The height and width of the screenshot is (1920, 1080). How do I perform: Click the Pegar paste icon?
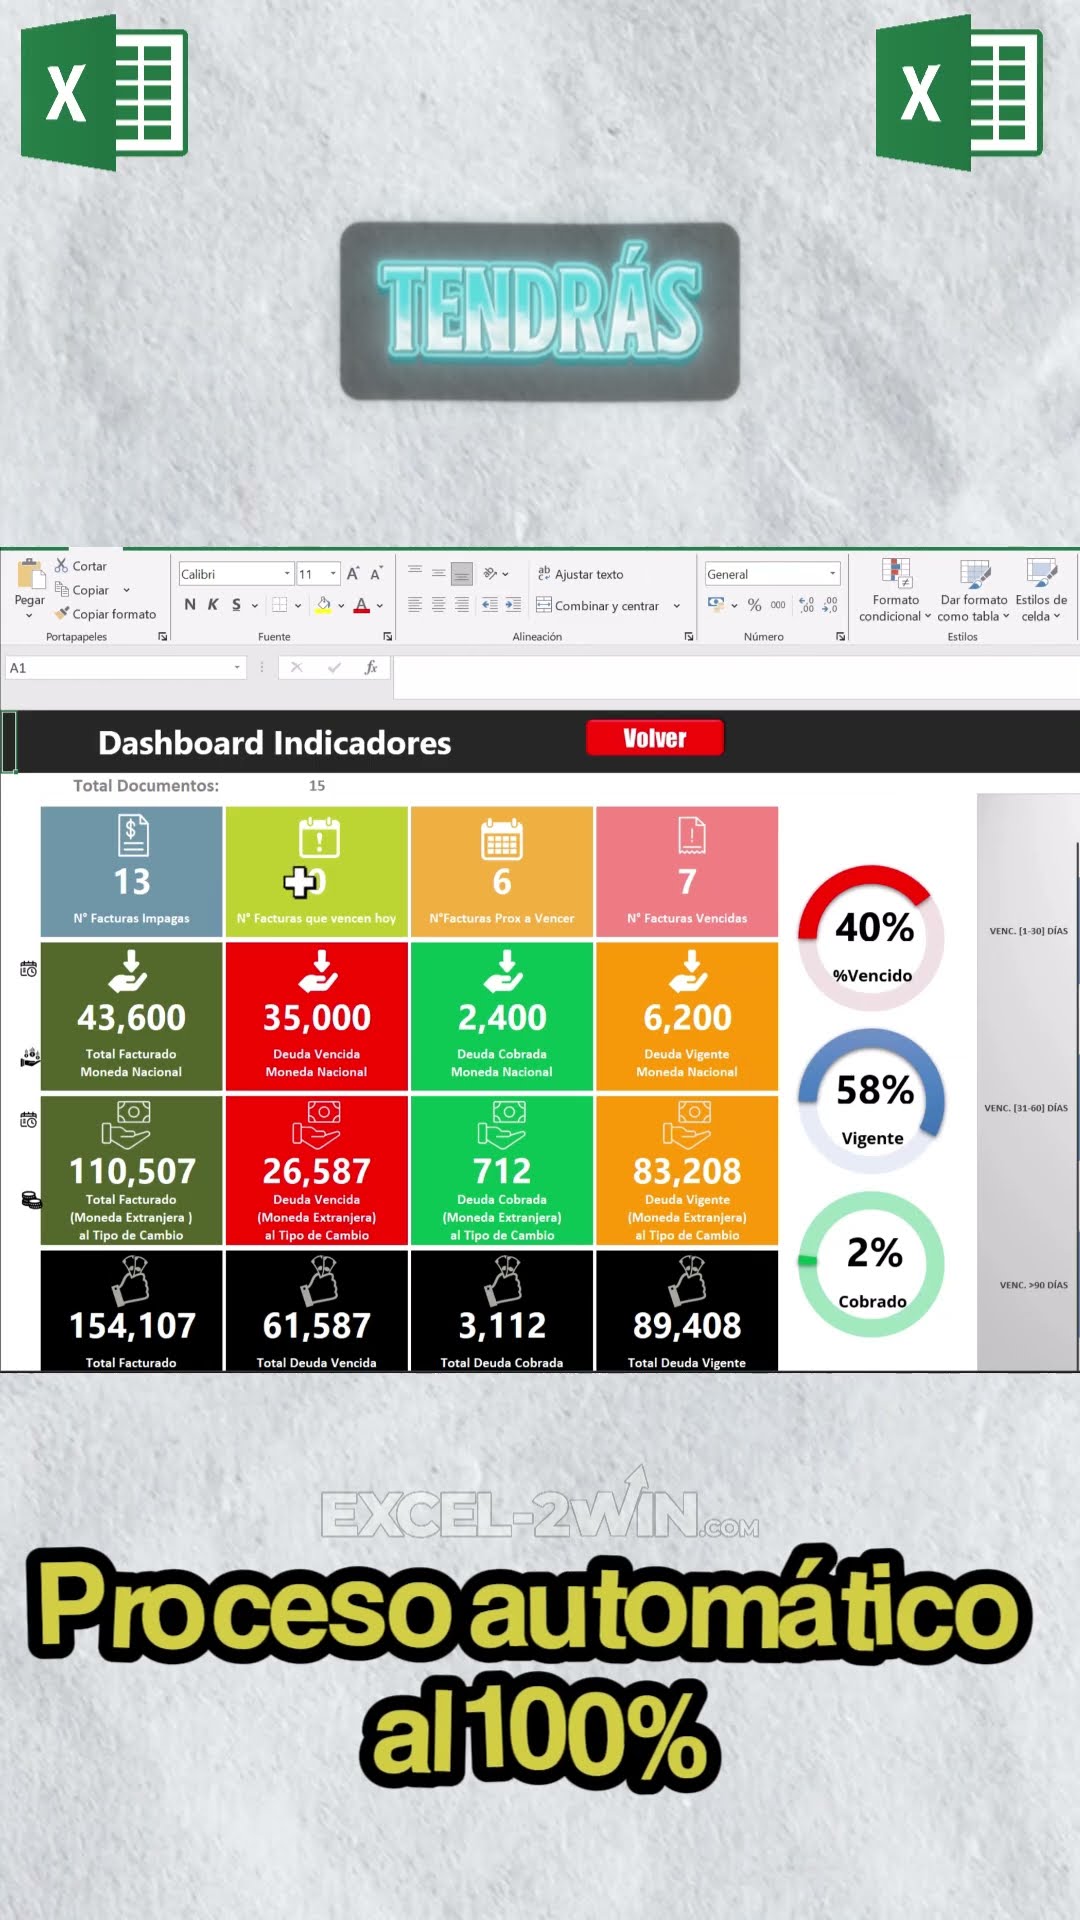pos(31,574)
